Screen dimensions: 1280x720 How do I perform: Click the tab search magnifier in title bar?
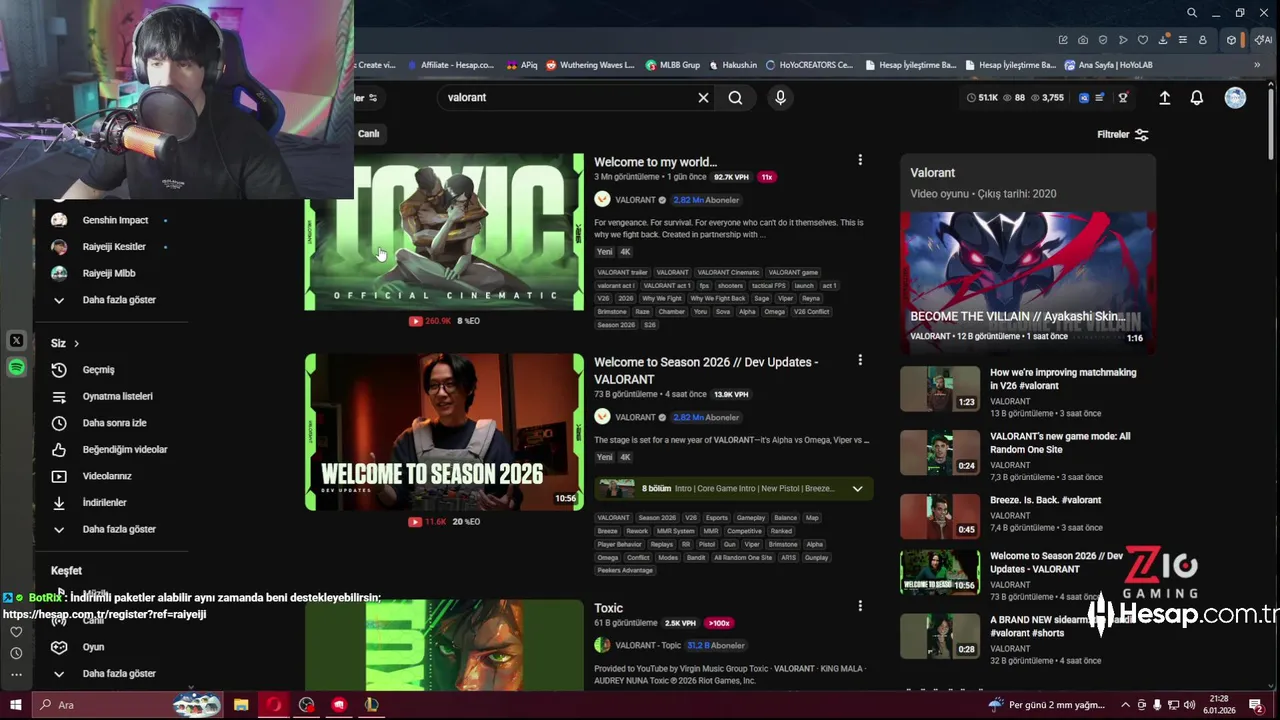[x=1192, y=13]
